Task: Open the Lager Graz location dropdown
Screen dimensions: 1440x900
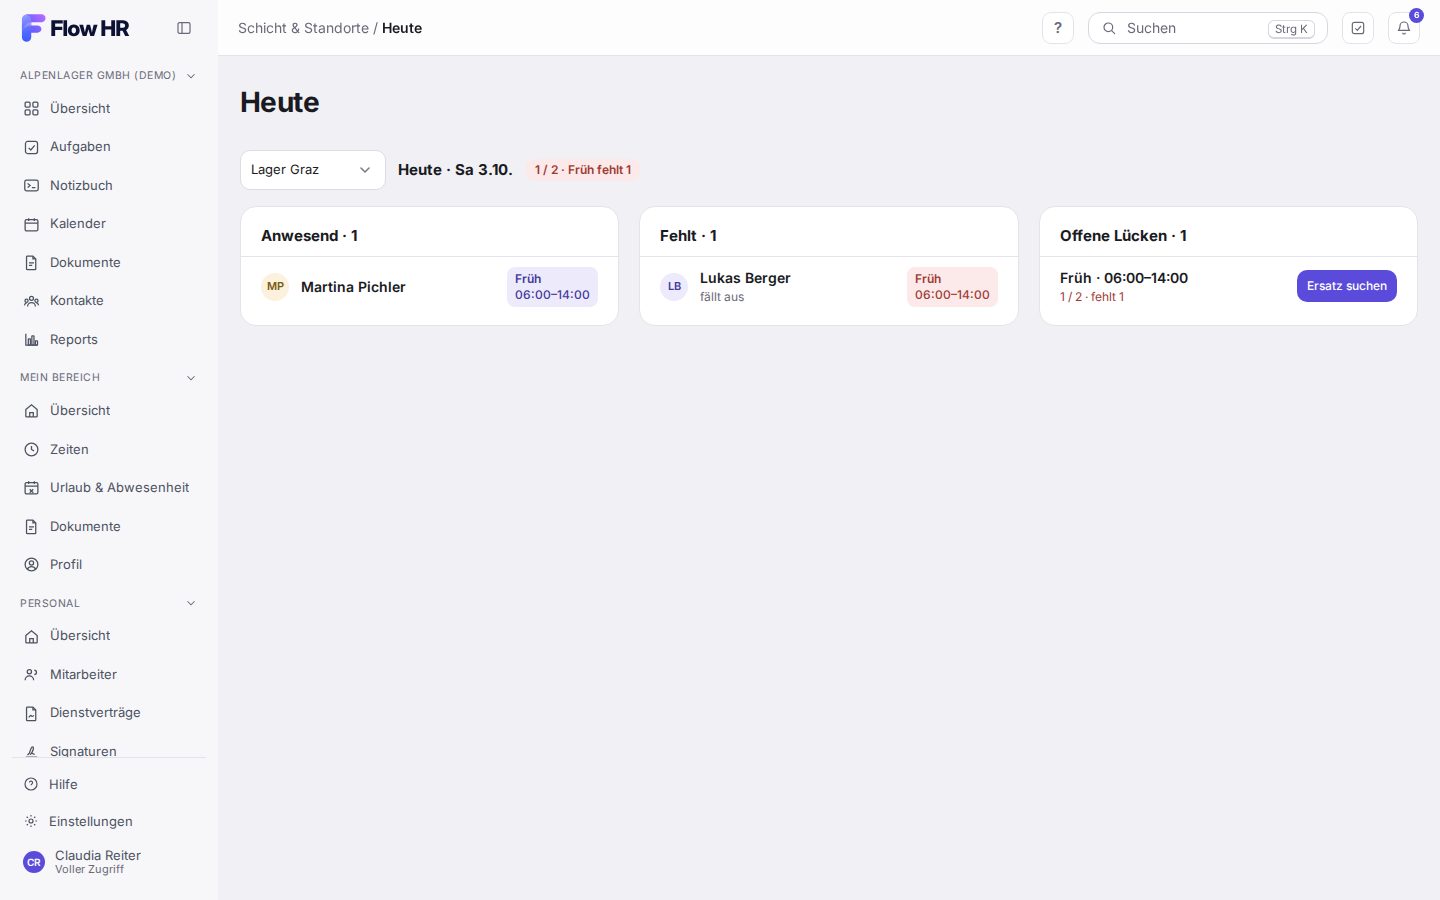Action: [x=313, y=170]
